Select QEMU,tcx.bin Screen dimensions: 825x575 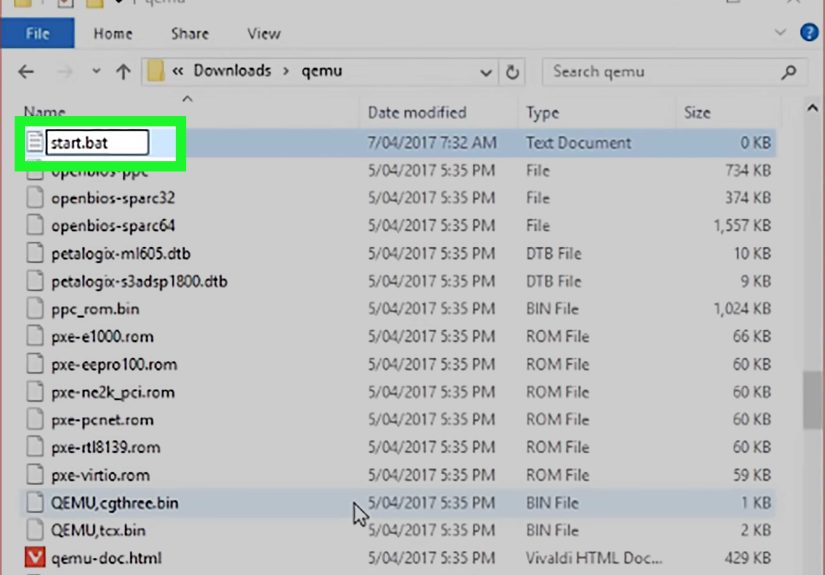click(98, 530)
